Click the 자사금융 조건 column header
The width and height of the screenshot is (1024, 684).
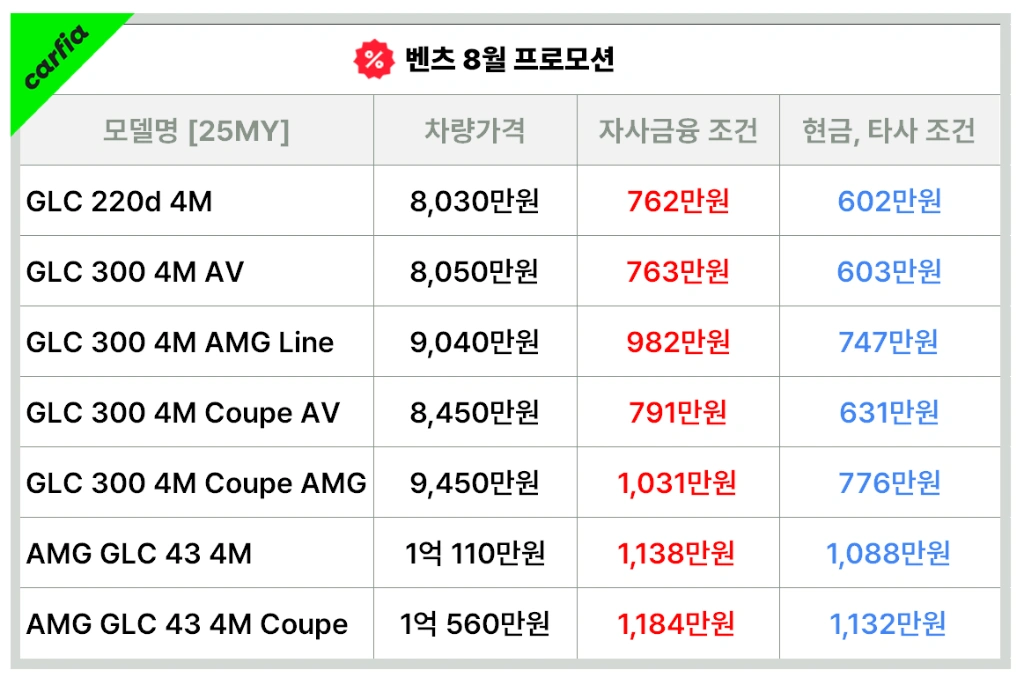(x=678, y=130)
